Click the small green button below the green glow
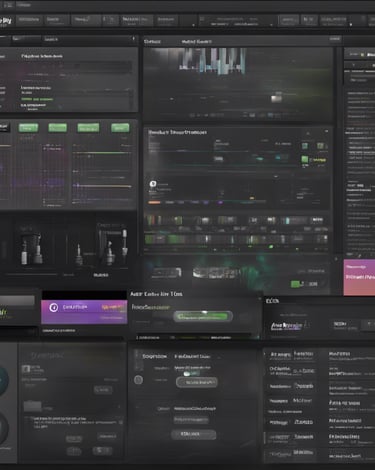Viewport: 375px width, 470px height. click(295, 284)
